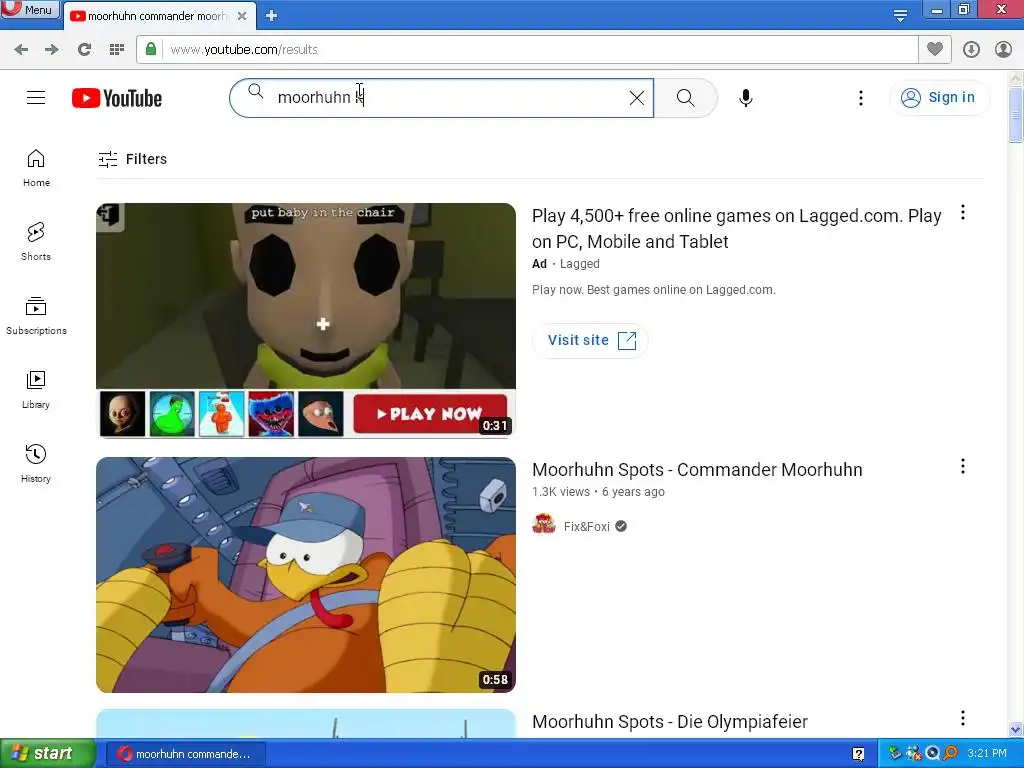Open more options for Commander Moorhuhn video

[963, 466]
